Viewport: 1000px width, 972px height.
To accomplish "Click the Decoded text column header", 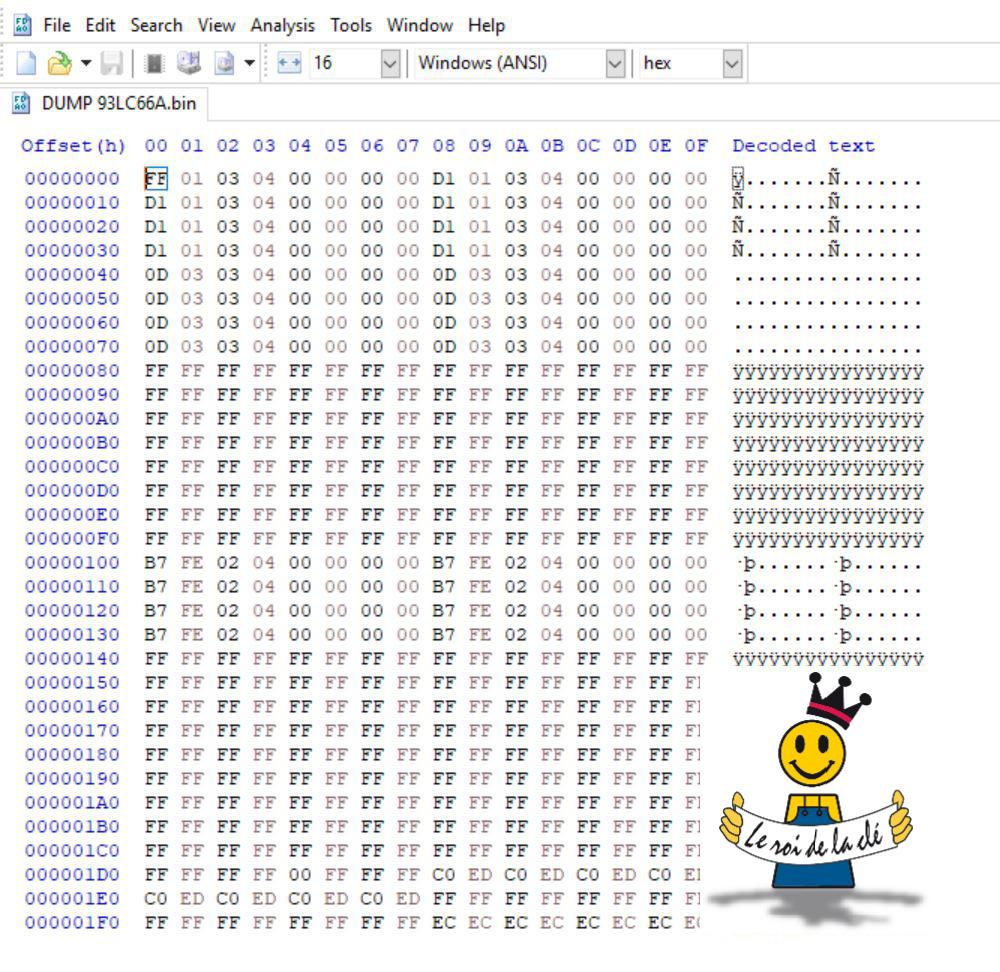I will tap(803, 146).
